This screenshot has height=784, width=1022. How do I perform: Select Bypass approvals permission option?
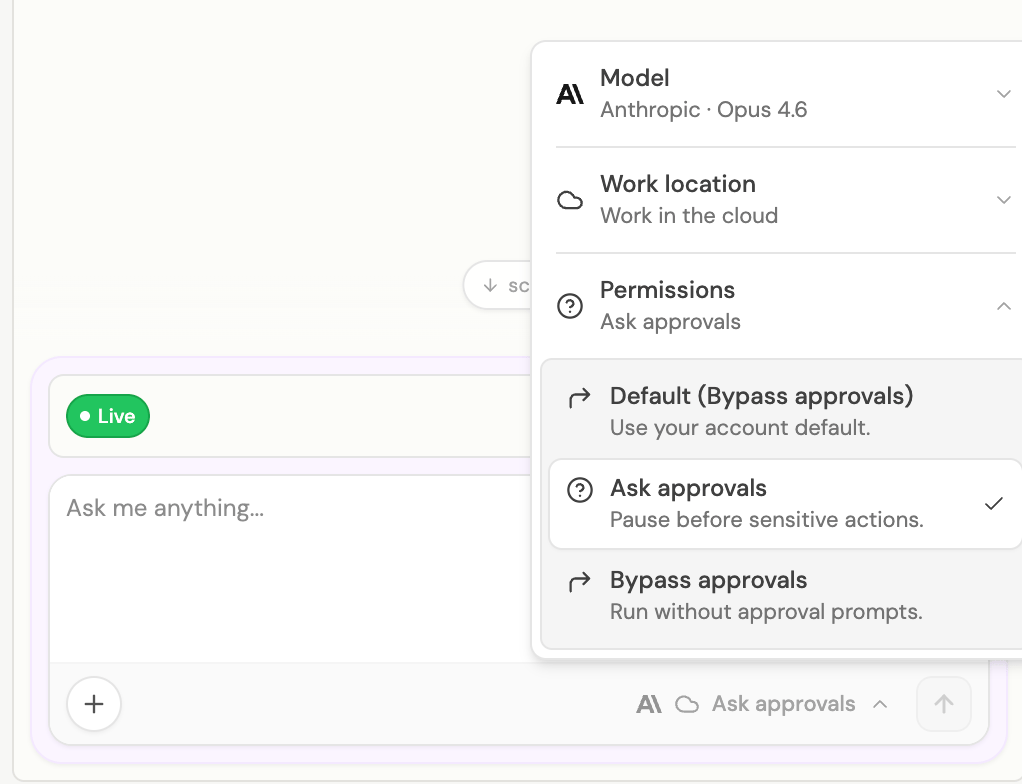[785, 596]
